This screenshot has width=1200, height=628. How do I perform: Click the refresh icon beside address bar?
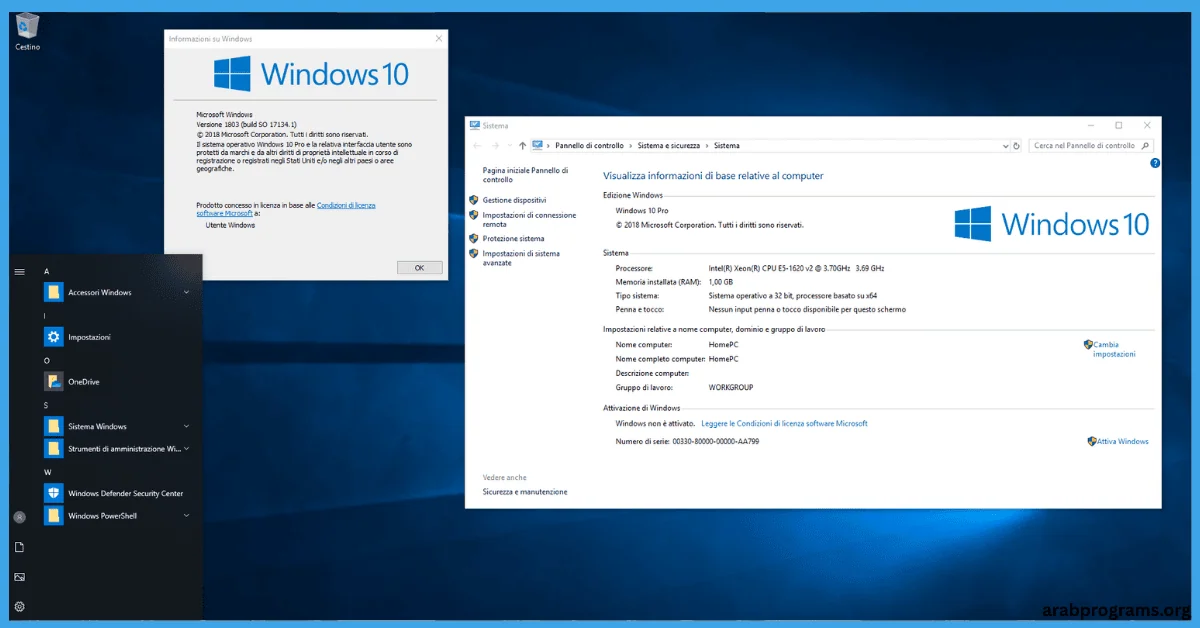pyautogui.click(x=1017, y=145)
